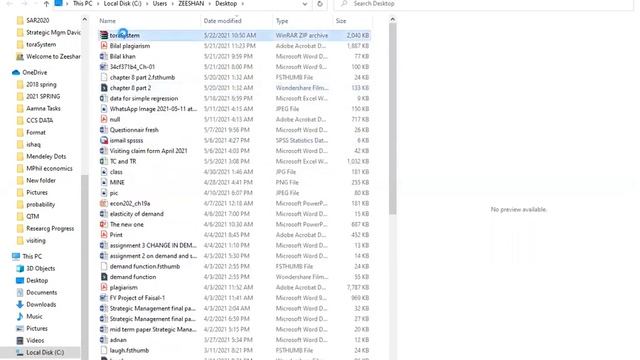Image resolution: width=640 pixels, height=360 pixels.
Task: Click the OneDrive cloud icon in sidebar
Action: point(16,72)
